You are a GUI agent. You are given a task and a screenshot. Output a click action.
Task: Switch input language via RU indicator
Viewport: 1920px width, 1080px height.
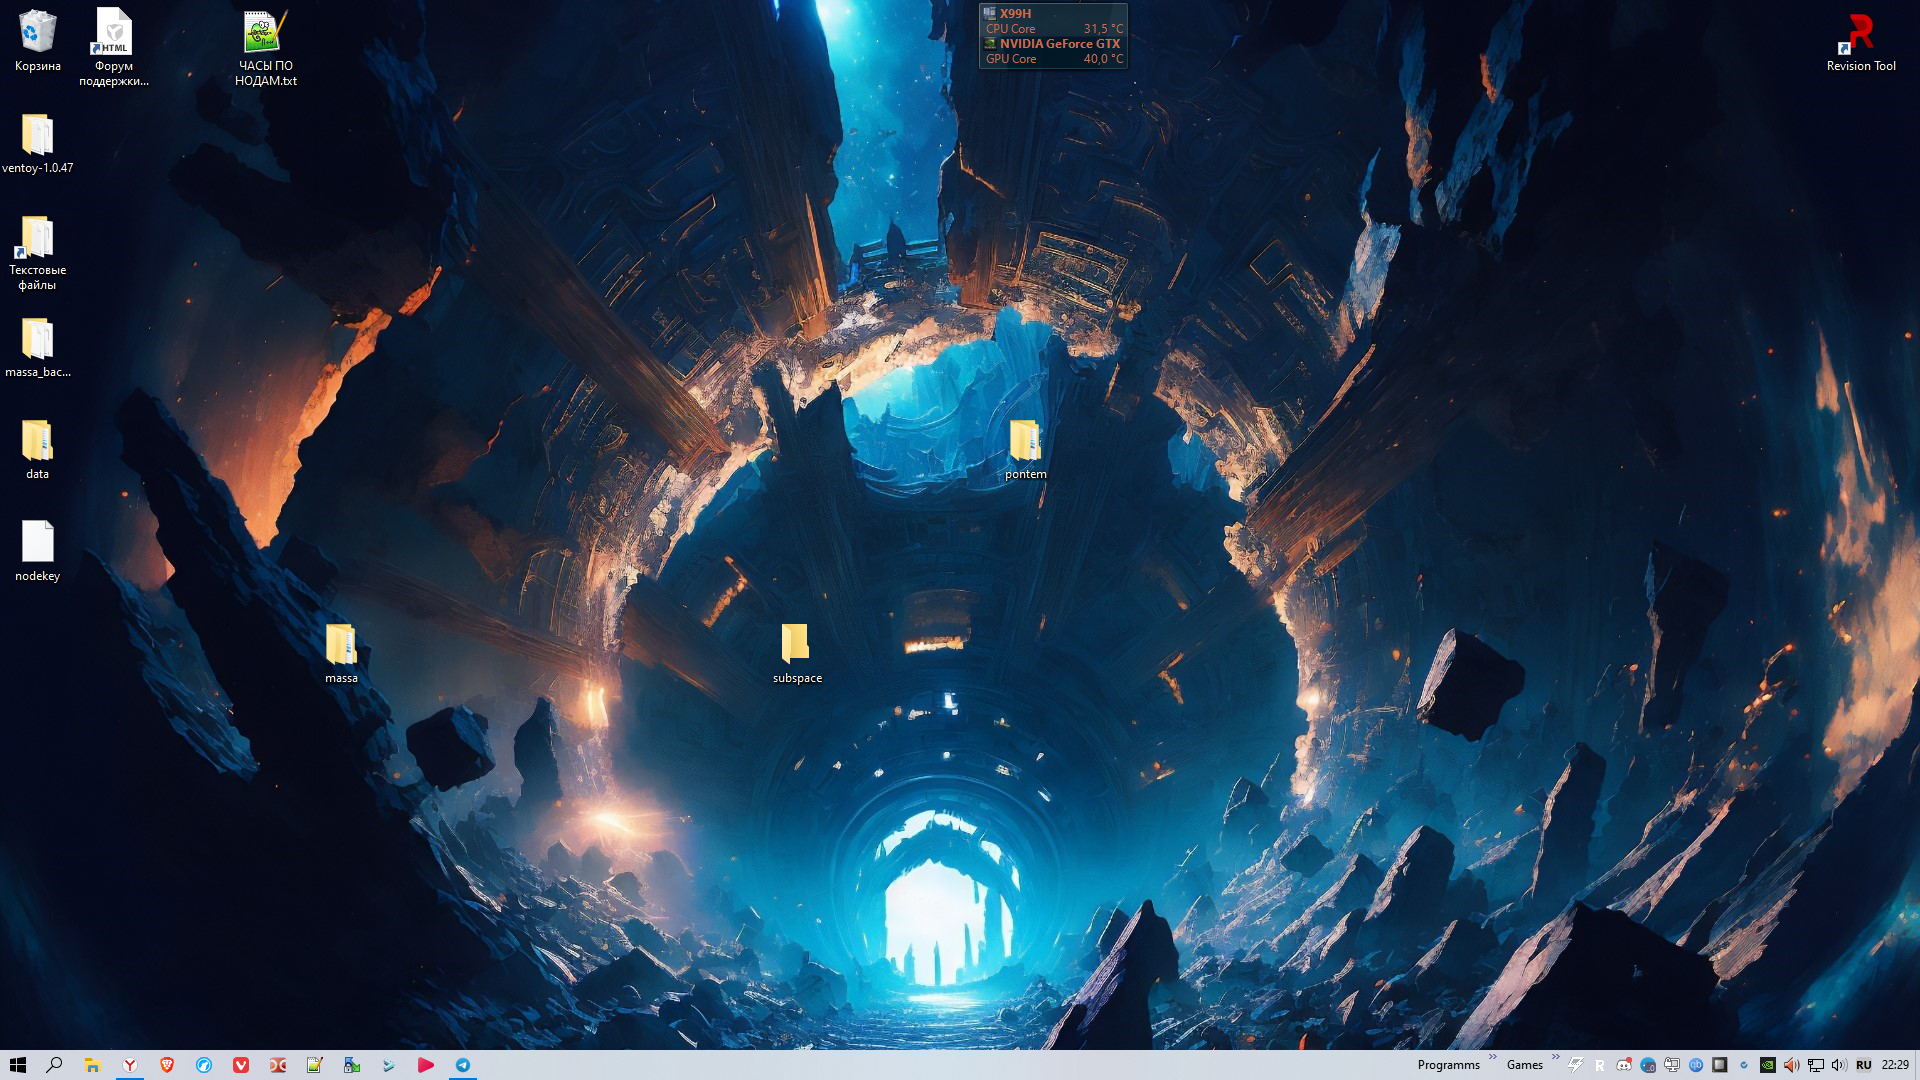1864,1065
